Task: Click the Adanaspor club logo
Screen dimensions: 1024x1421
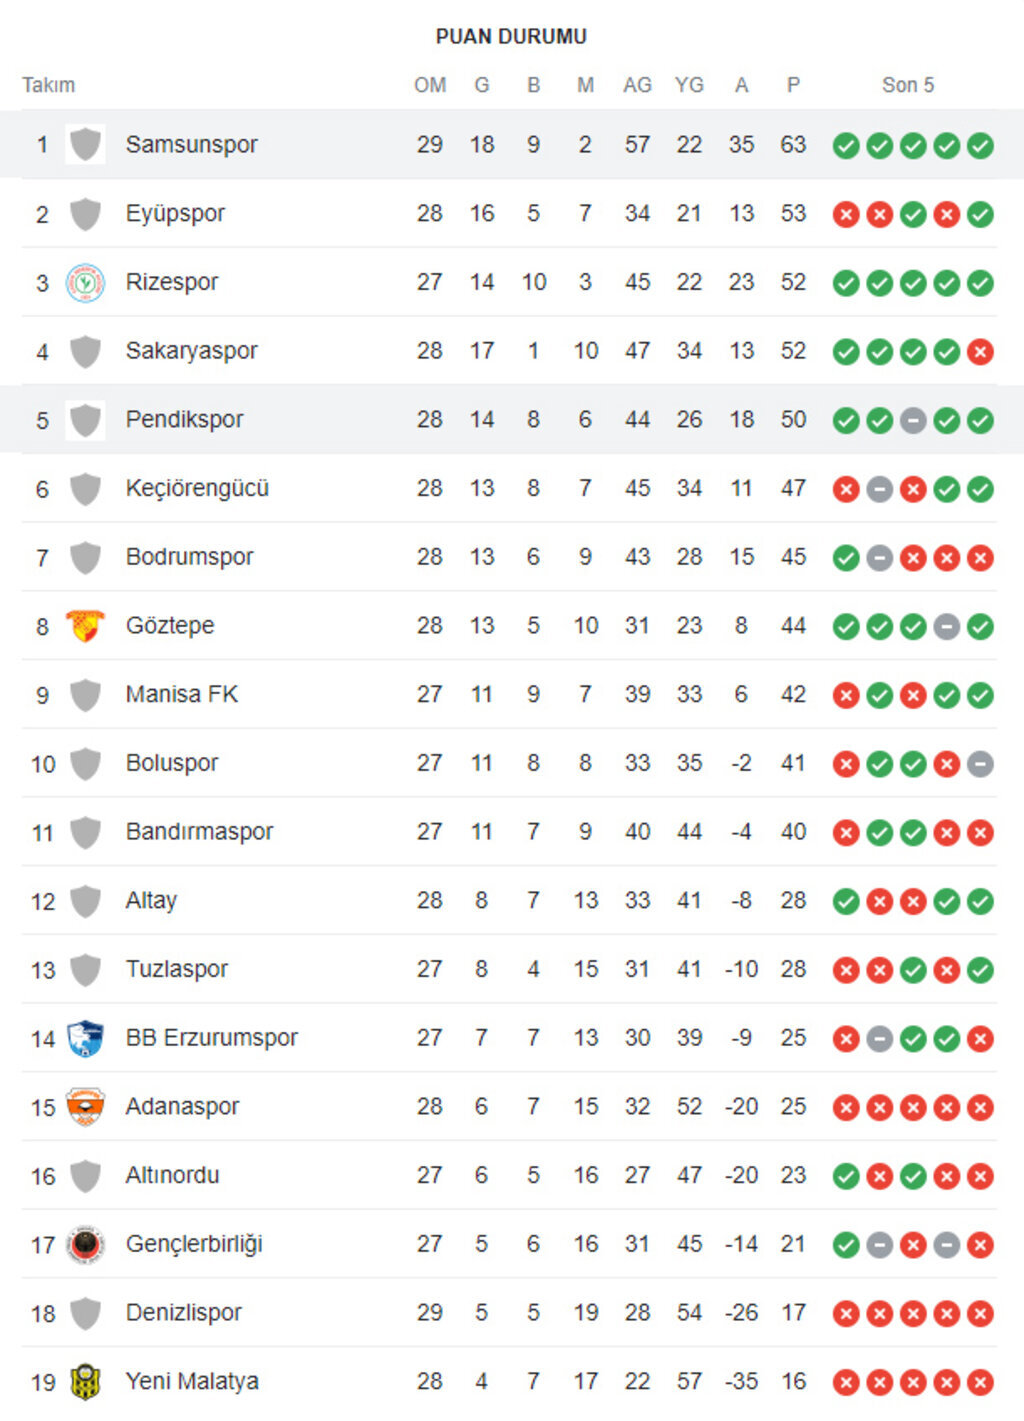Action: pos(85,1107)
